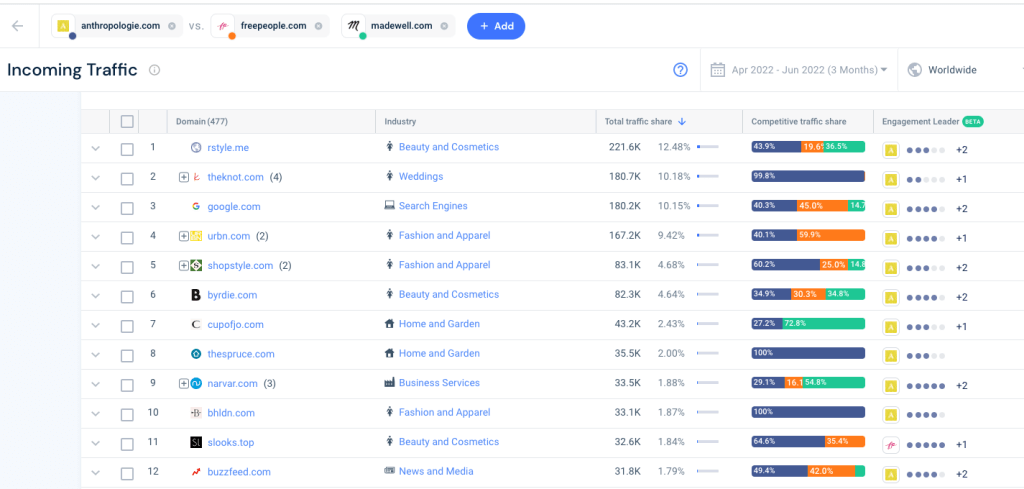Remove freepeople.com from comparison
Screen dimensions: 1024x489
pos(318,26)
